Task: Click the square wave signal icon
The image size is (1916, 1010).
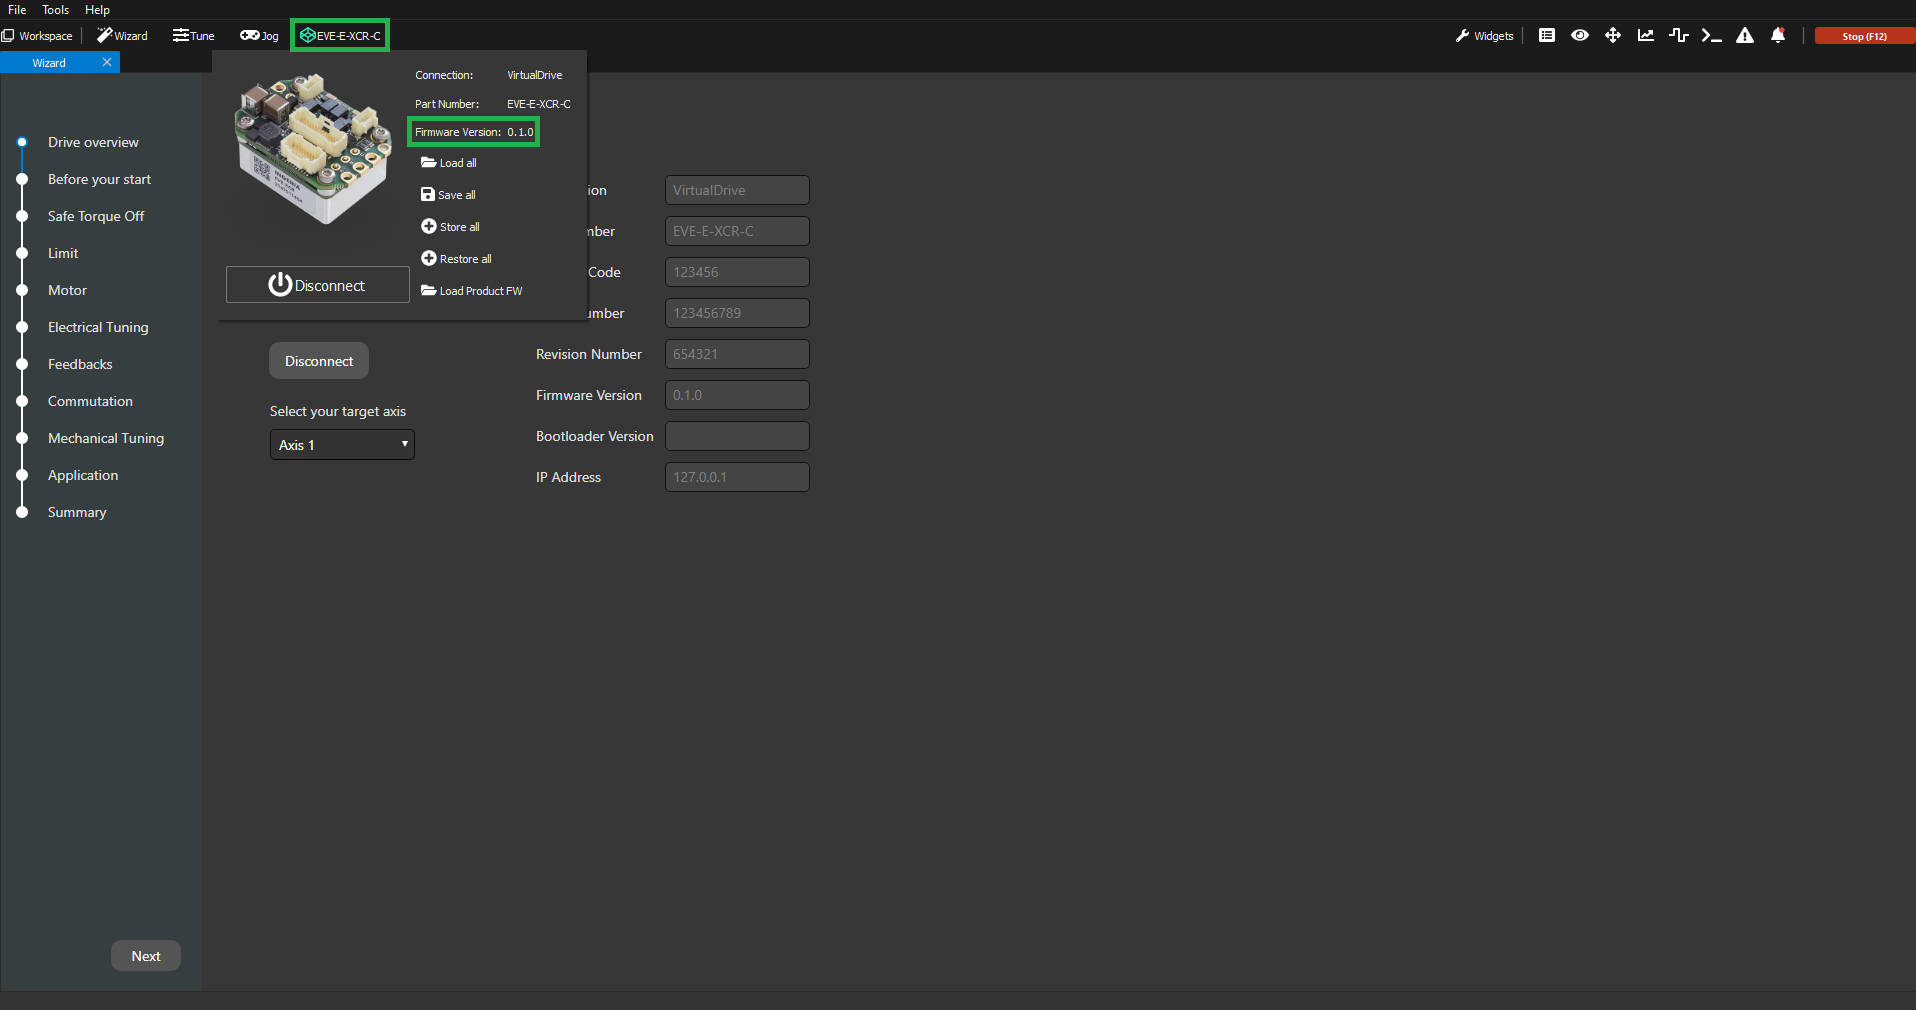Action: 1678,36
